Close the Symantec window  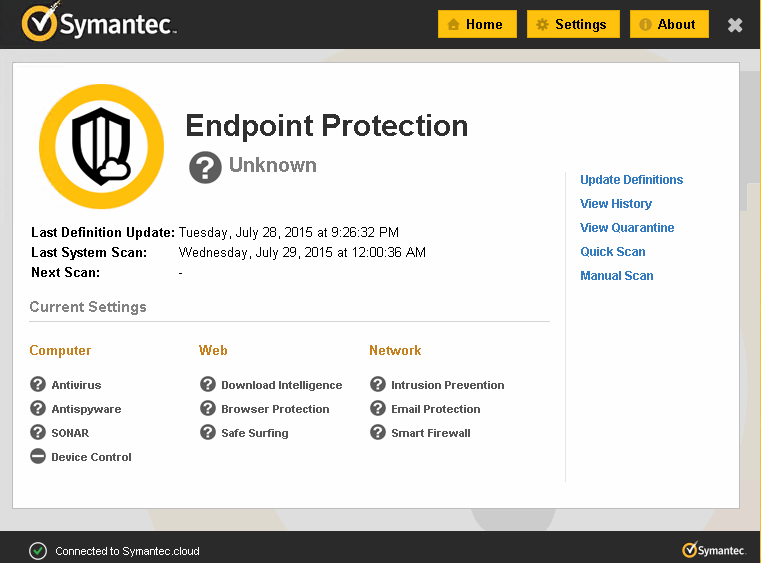(735, 25)
